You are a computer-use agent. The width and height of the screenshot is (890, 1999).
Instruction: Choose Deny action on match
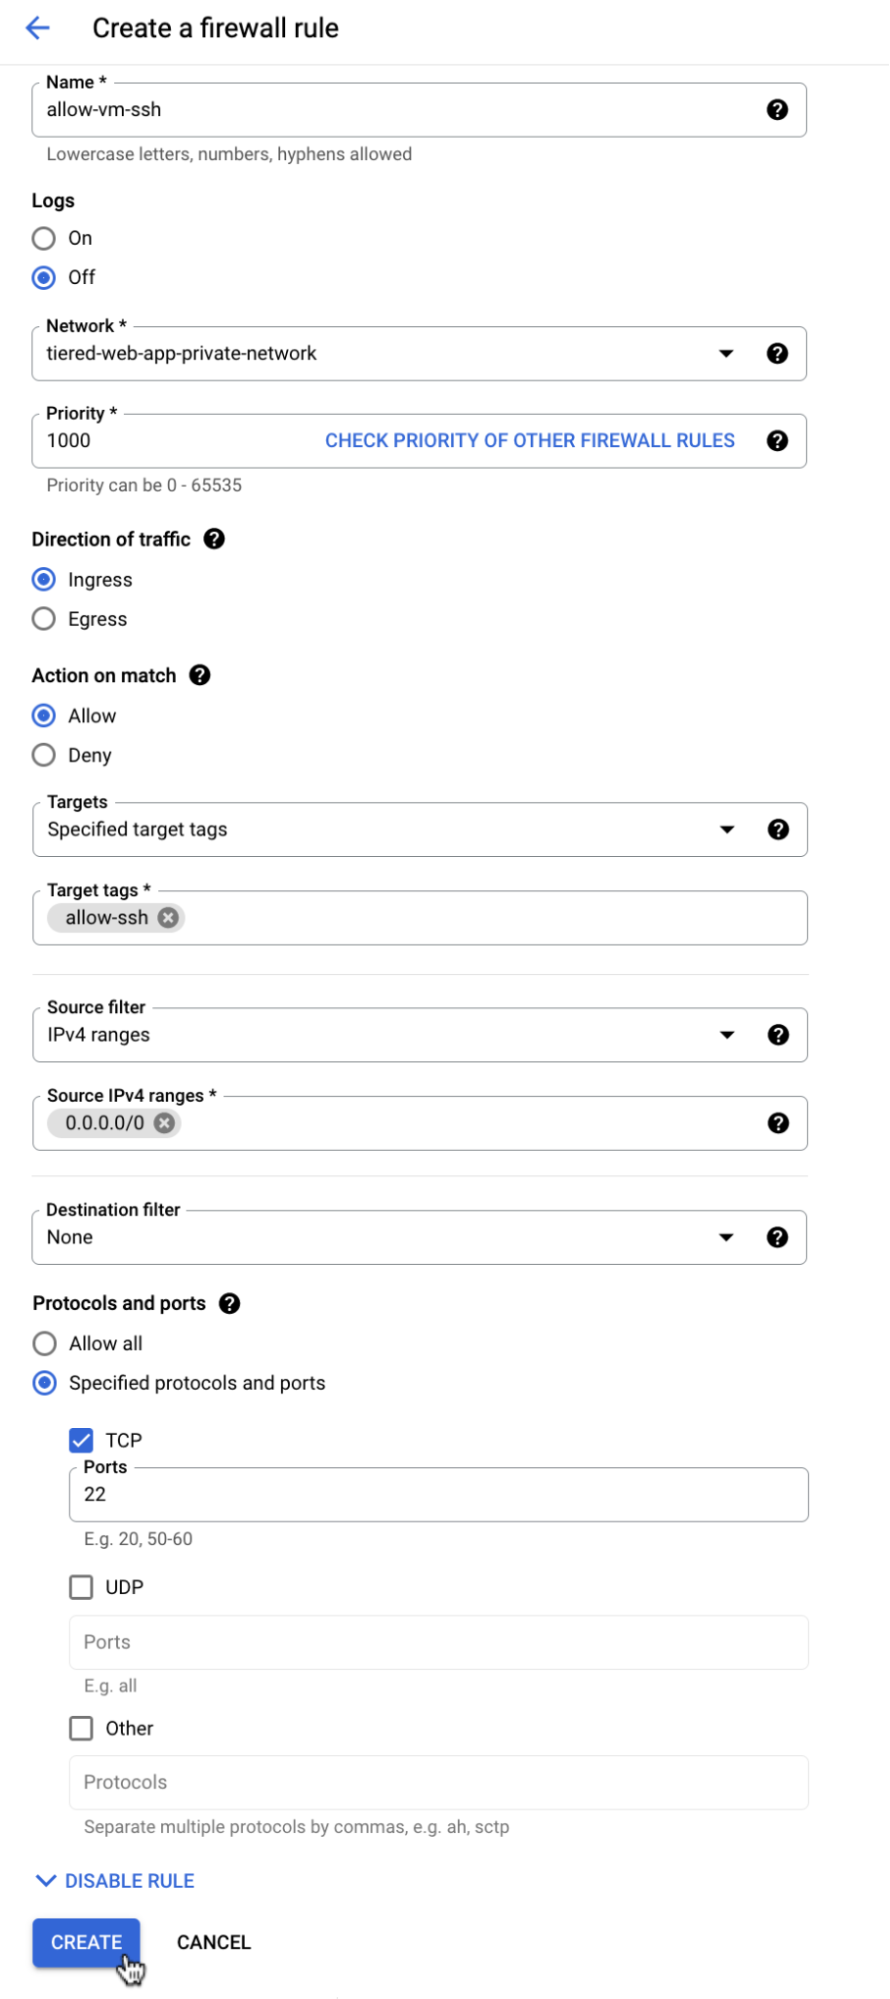pyautogui.click(x=44, y=755)
